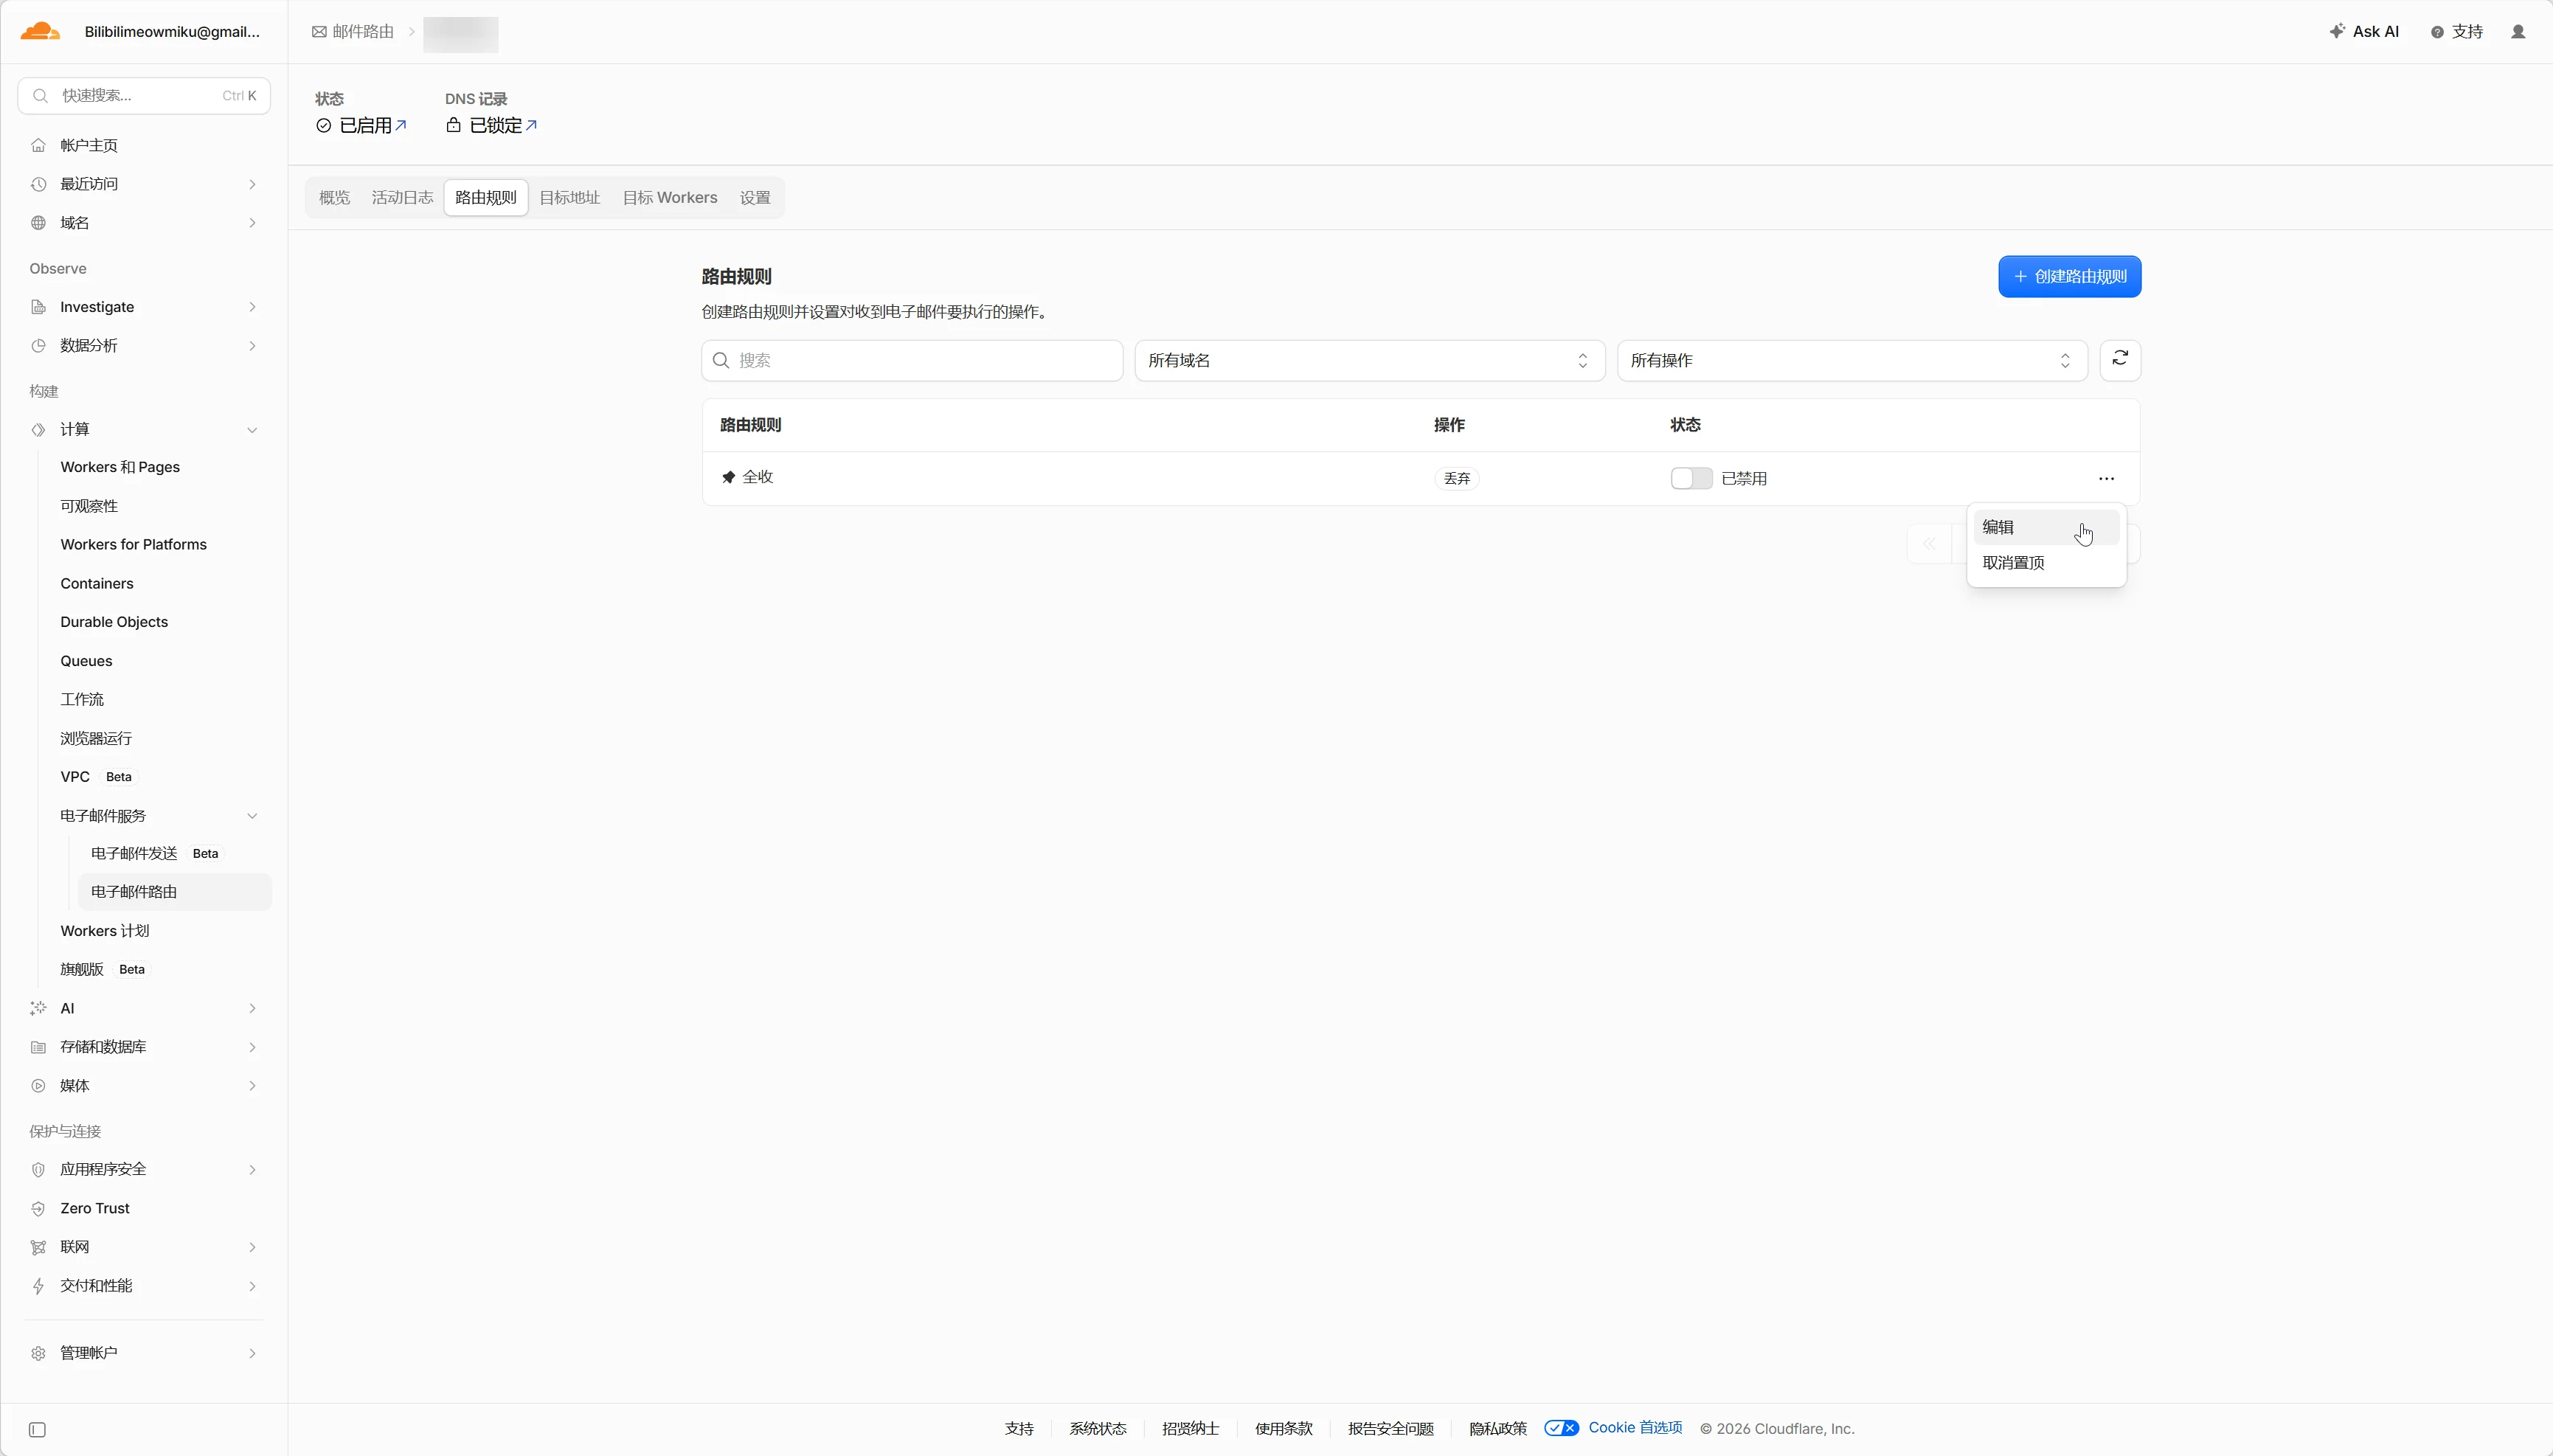Click the mail icon in 邮件路由 breadcrumb
Viewport: 2553px width, 1456px height.
(x=319, y=32)
